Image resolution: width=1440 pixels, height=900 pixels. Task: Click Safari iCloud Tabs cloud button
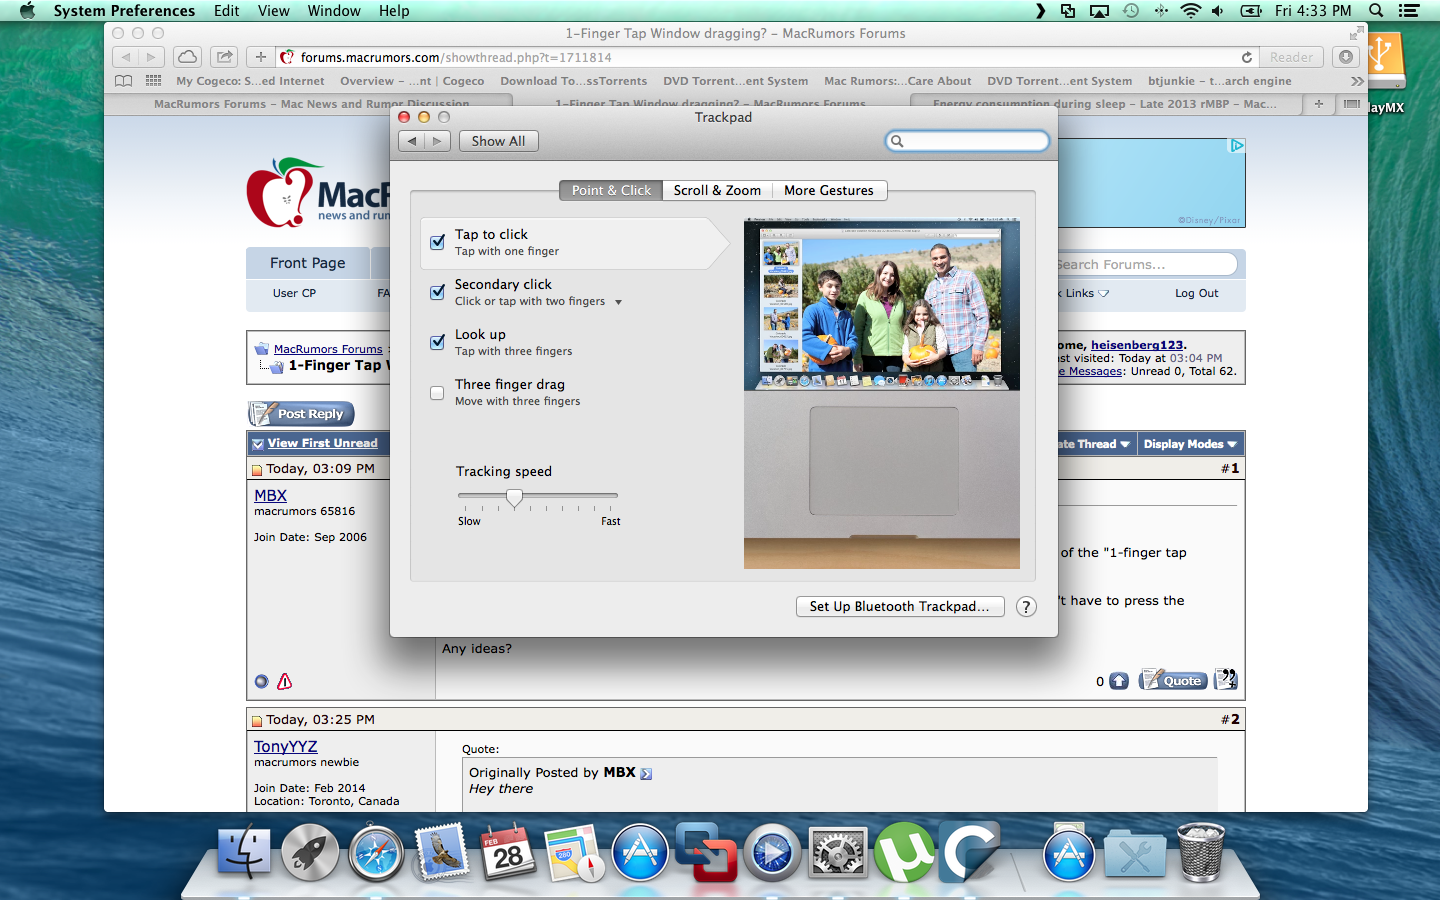187,57
